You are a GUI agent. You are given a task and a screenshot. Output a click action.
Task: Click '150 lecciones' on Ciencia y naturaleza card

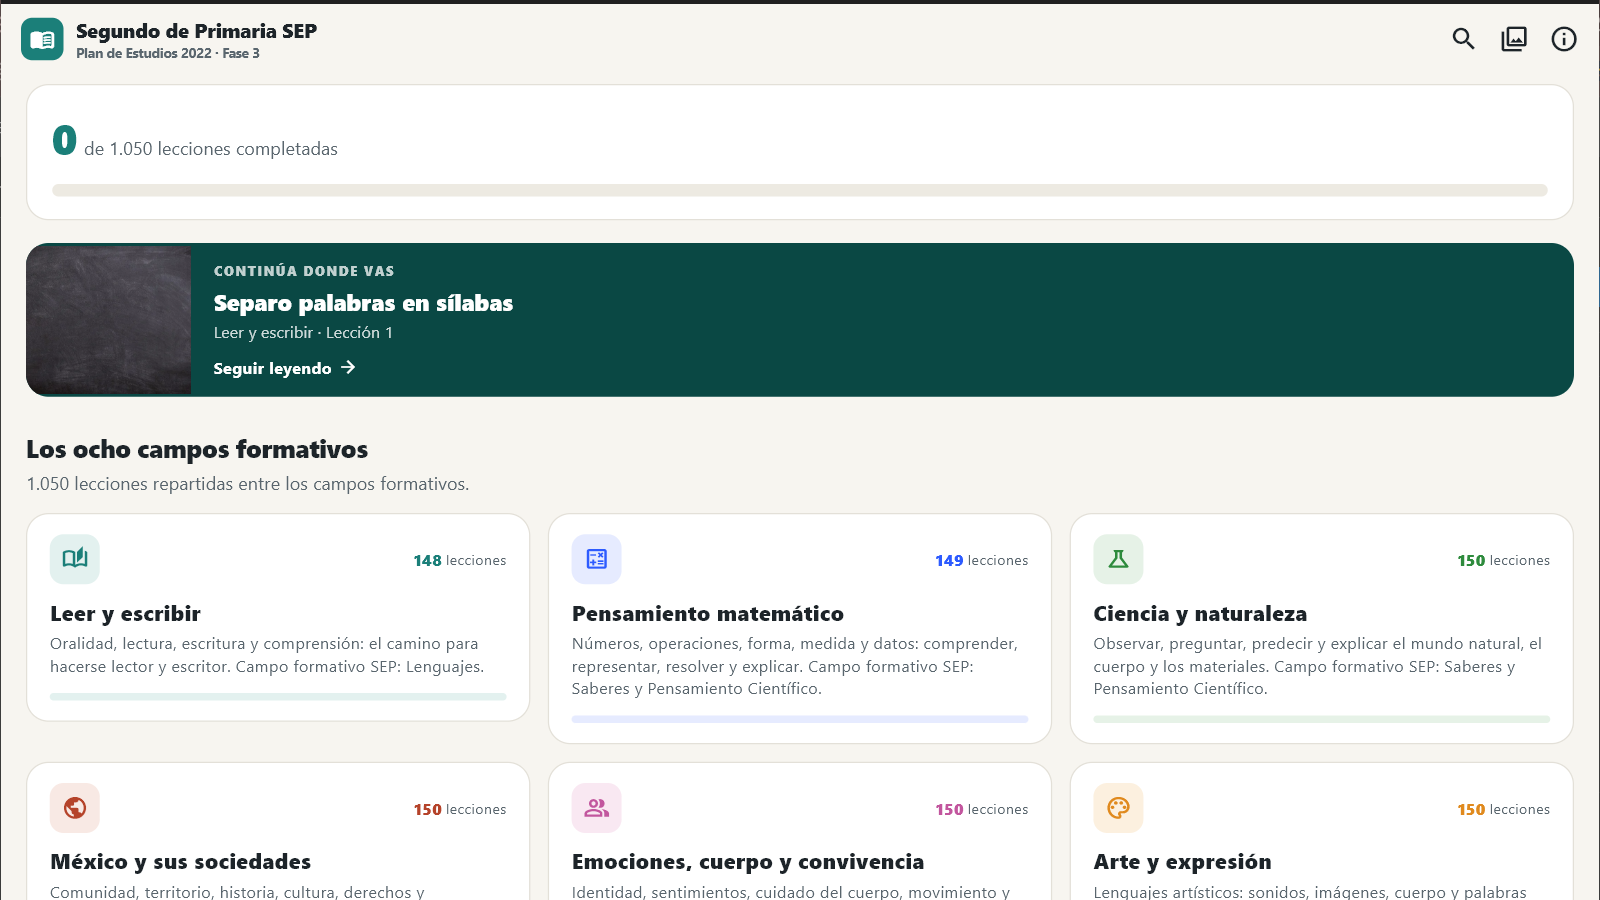[1504, 561]
